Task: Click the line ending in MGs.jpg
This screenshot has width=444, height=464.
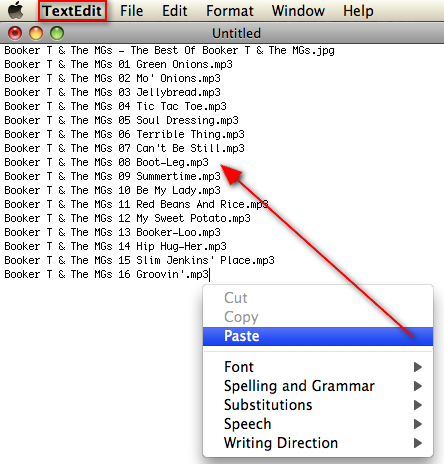Action: tap(169, 51)
